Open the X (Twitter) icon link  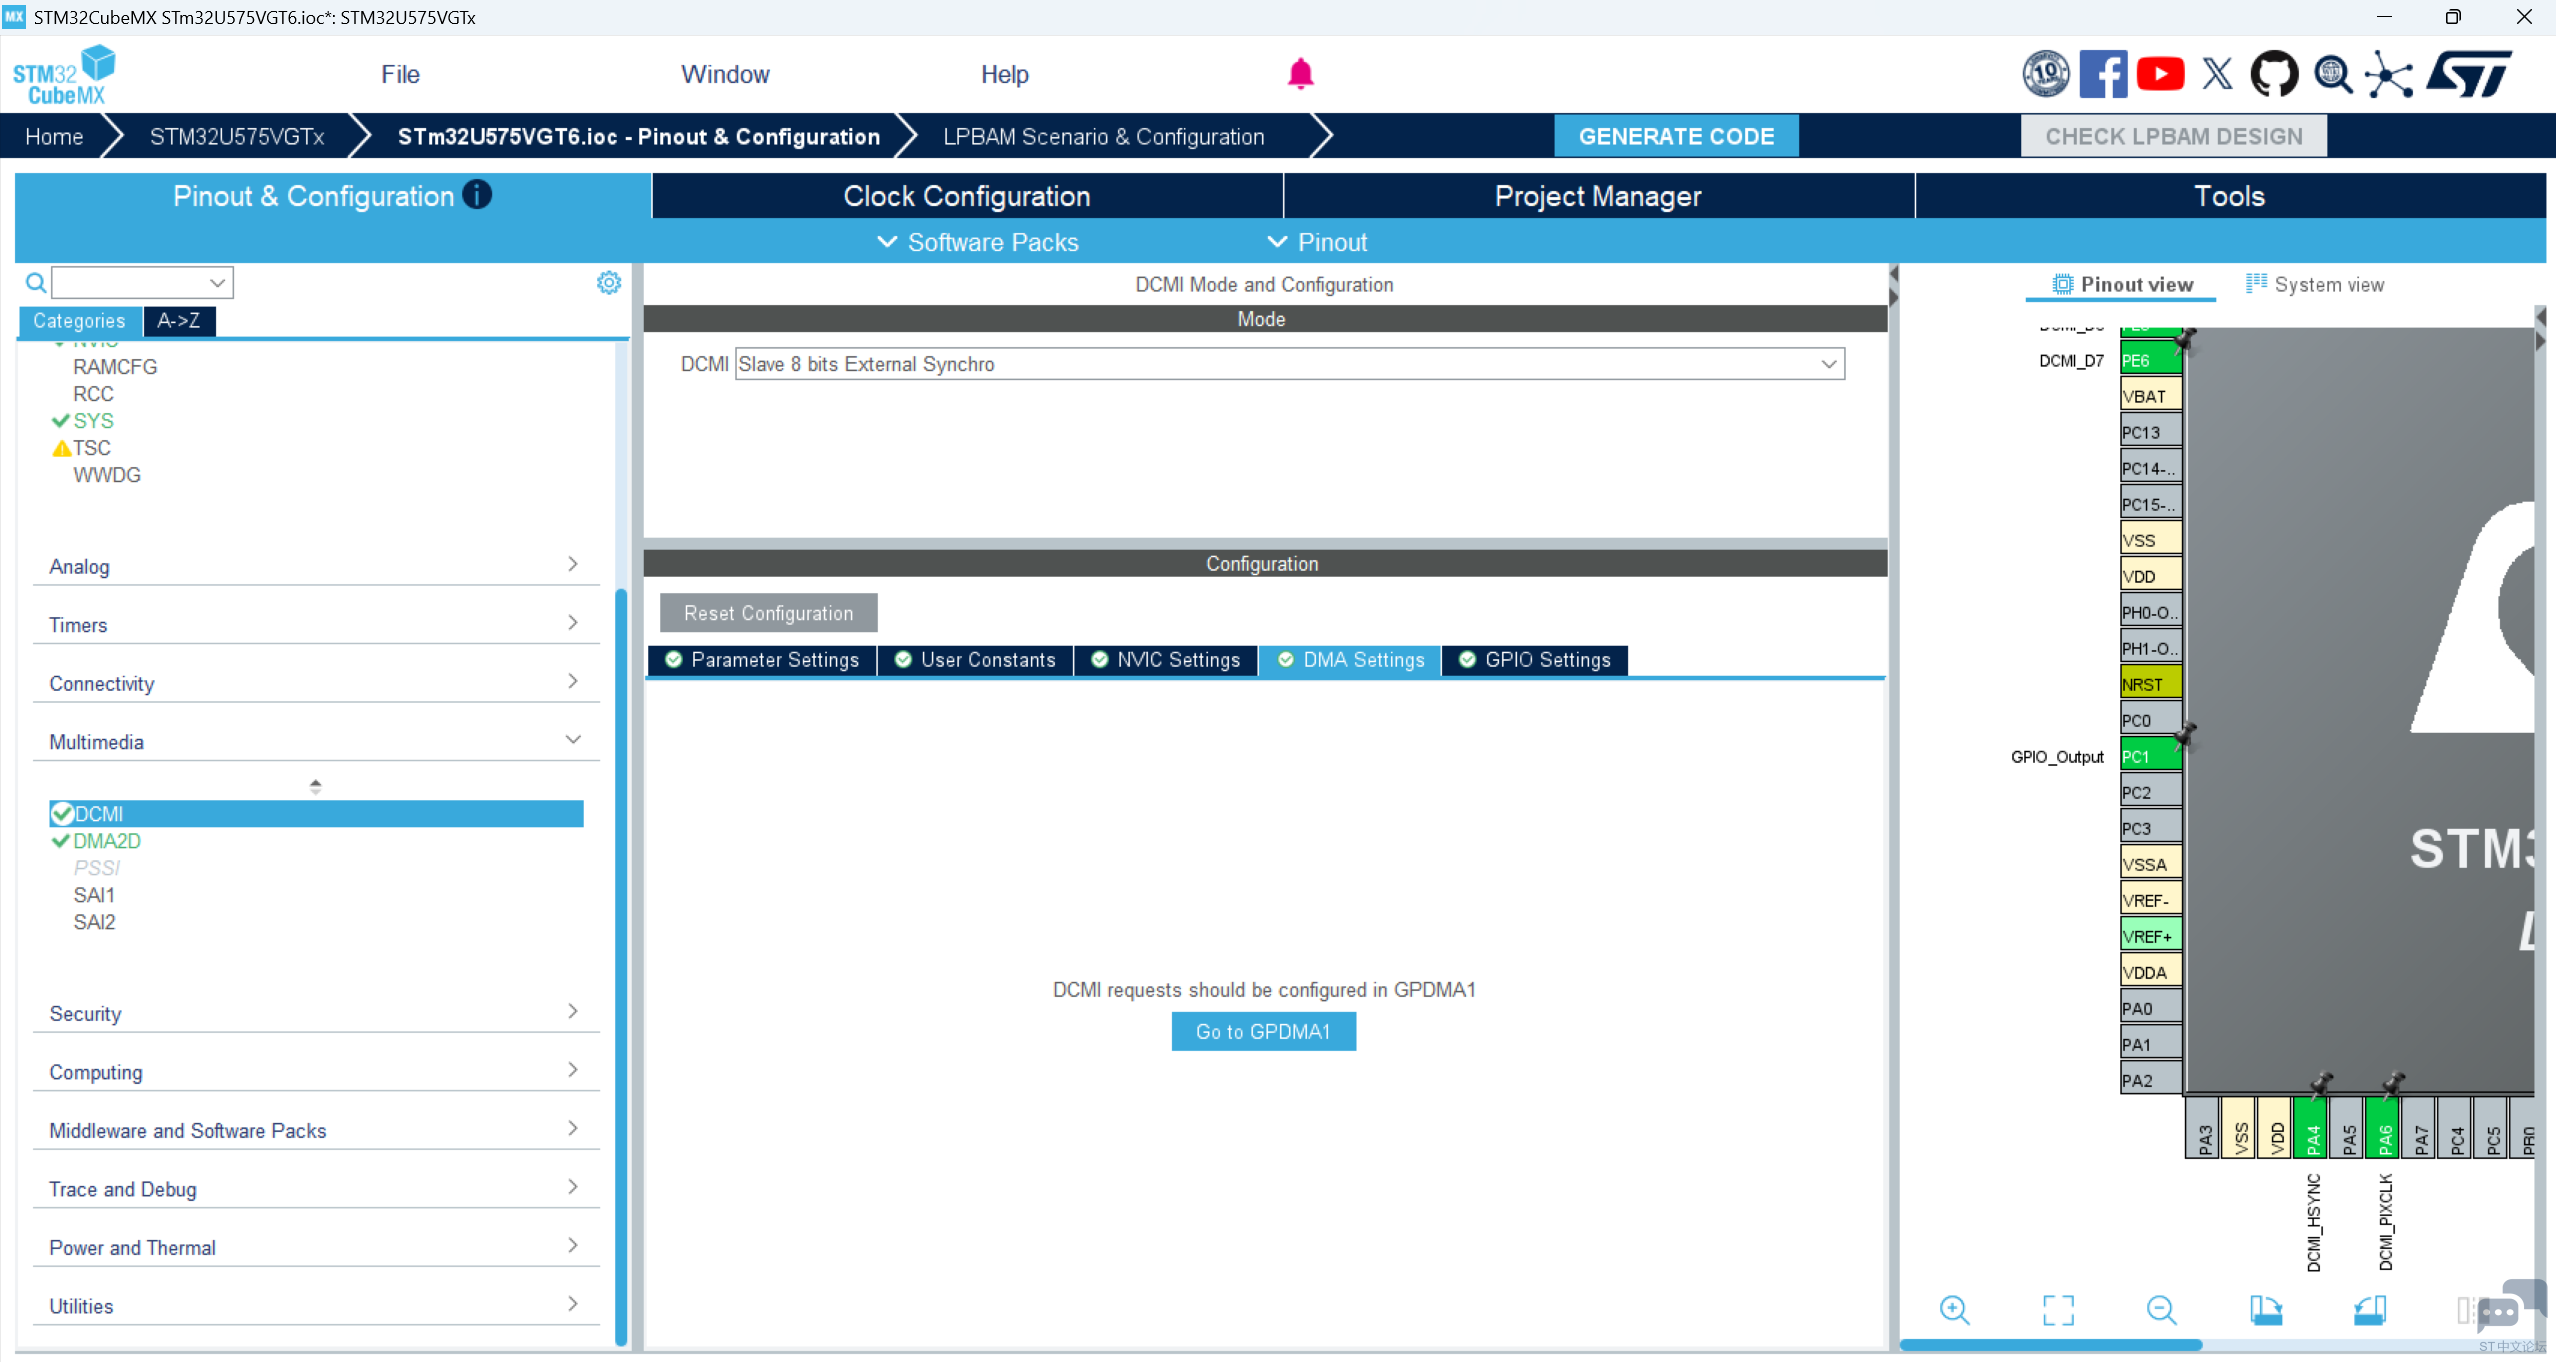coord(2217,74)
